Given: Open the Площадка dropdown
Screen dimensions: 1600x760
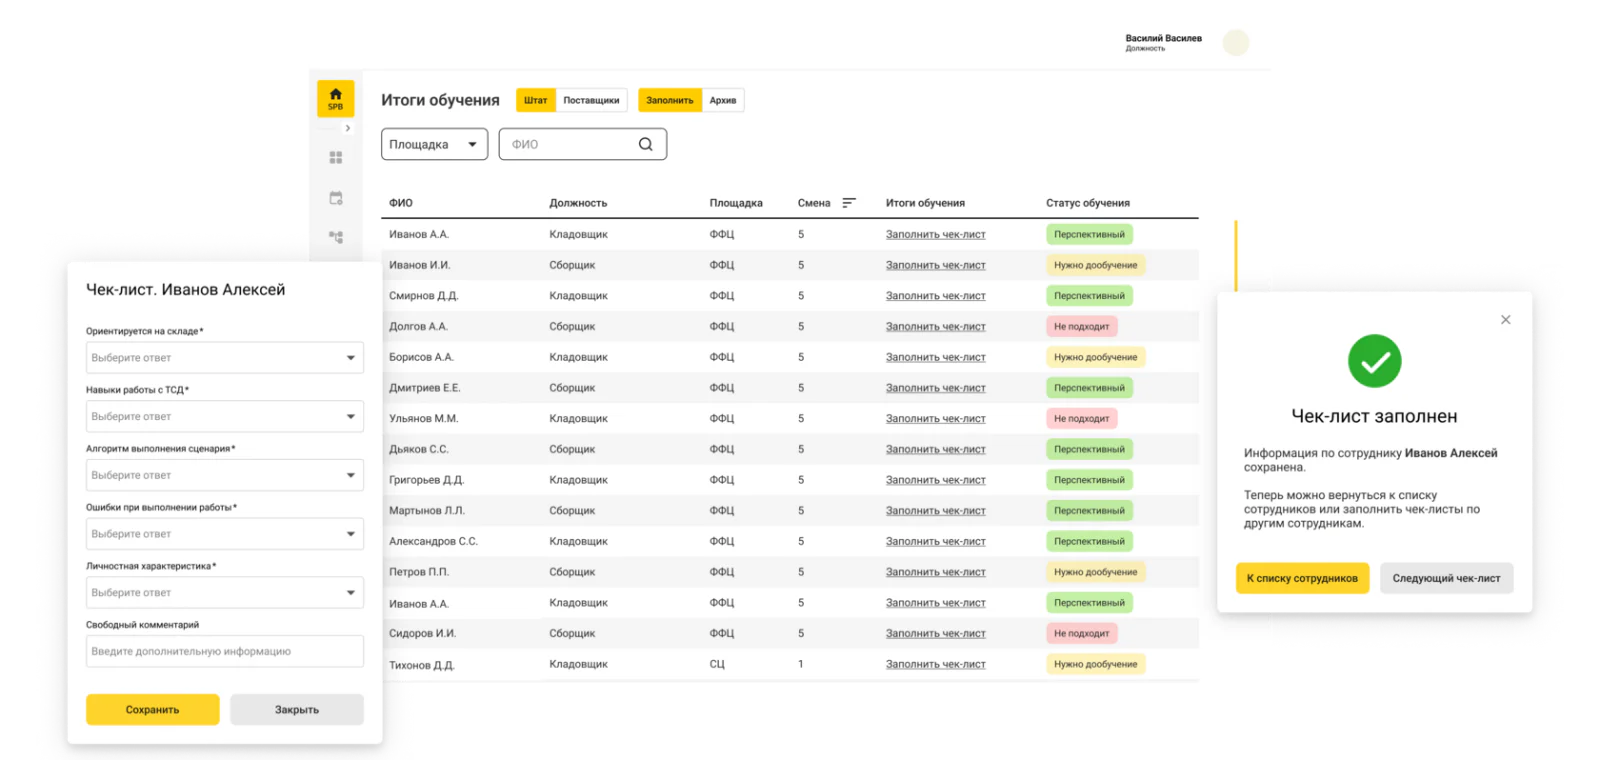Looking at the screenshot, I should click(x=434, y=144).
